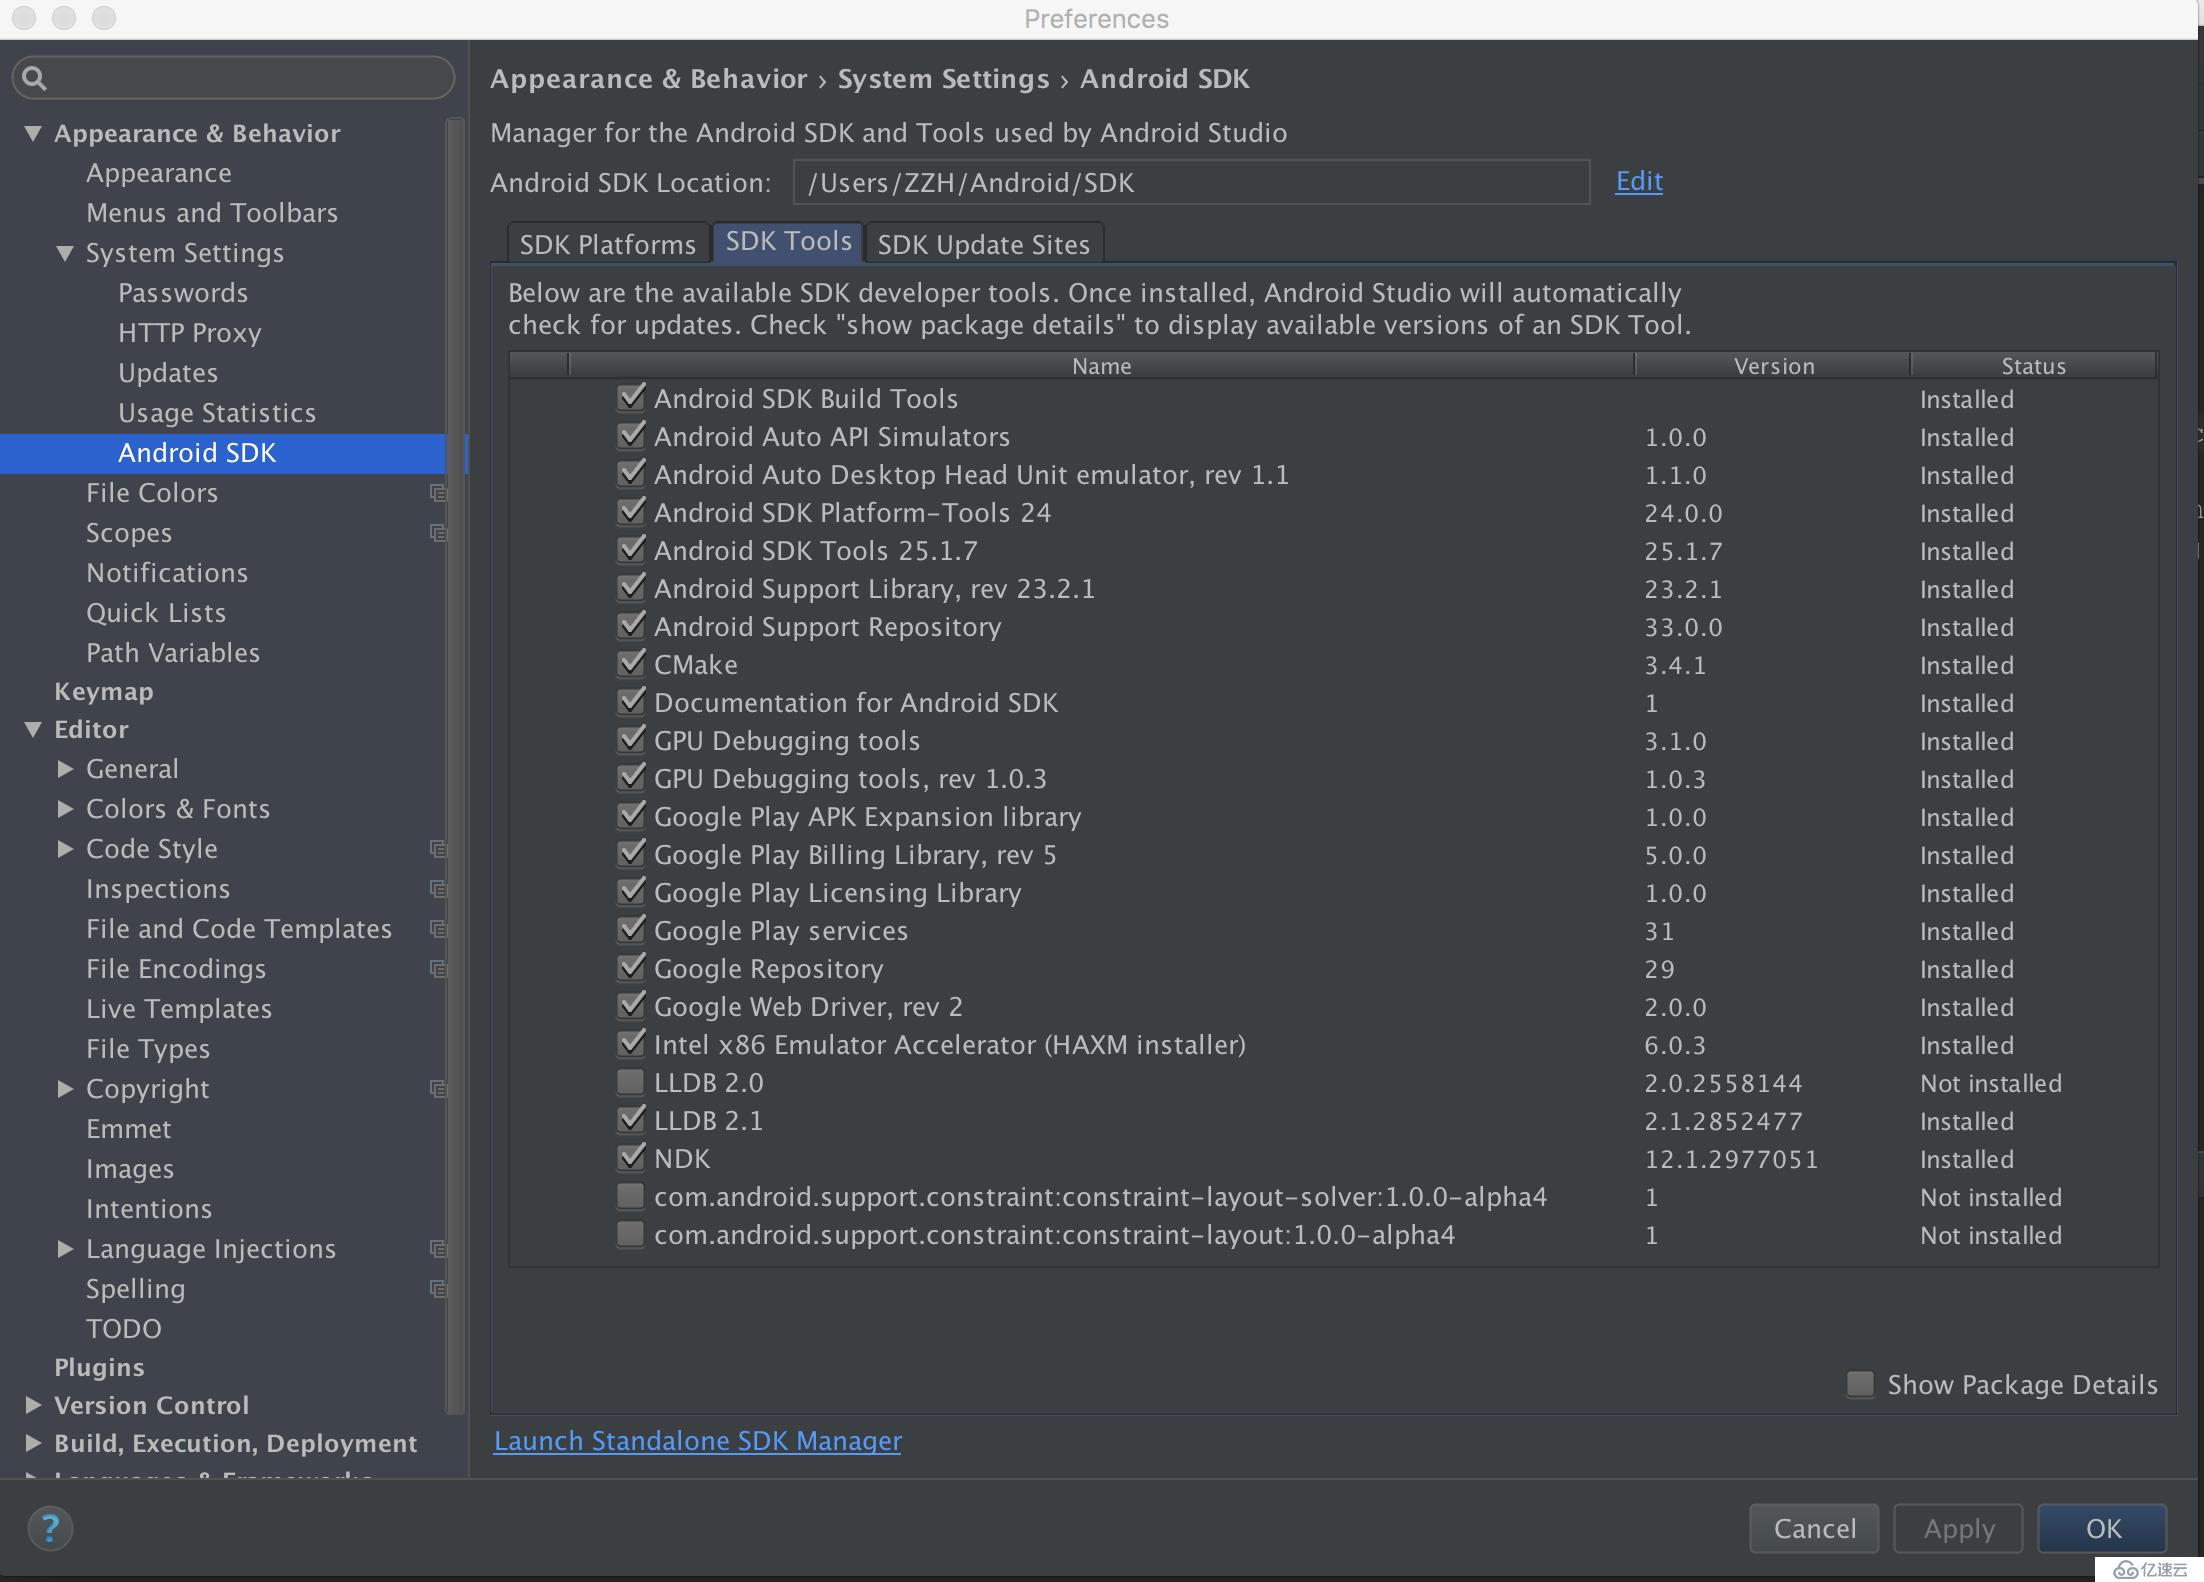Click the Edit SDK location link
This screenshot has height=1582, width=2204.
[x=1639, y=181]
